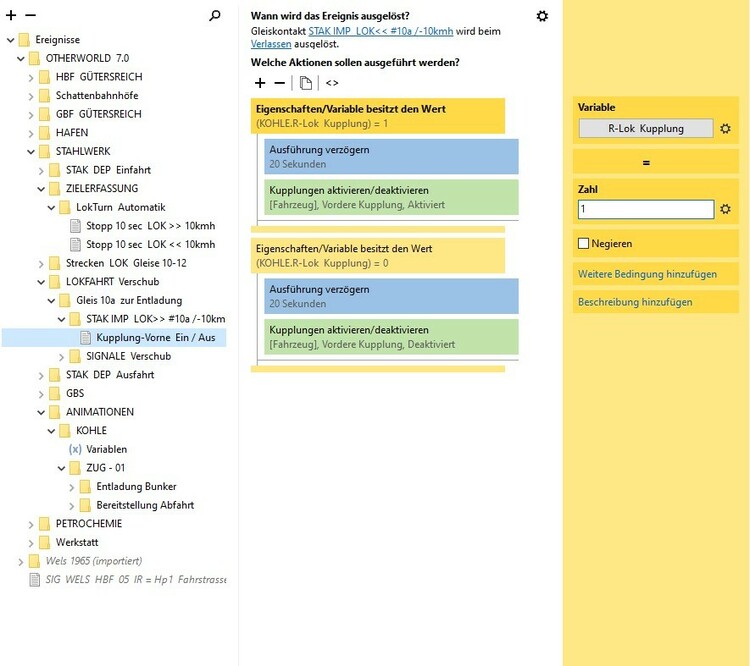Click the minus icon above the event tree

pos(30,16)
